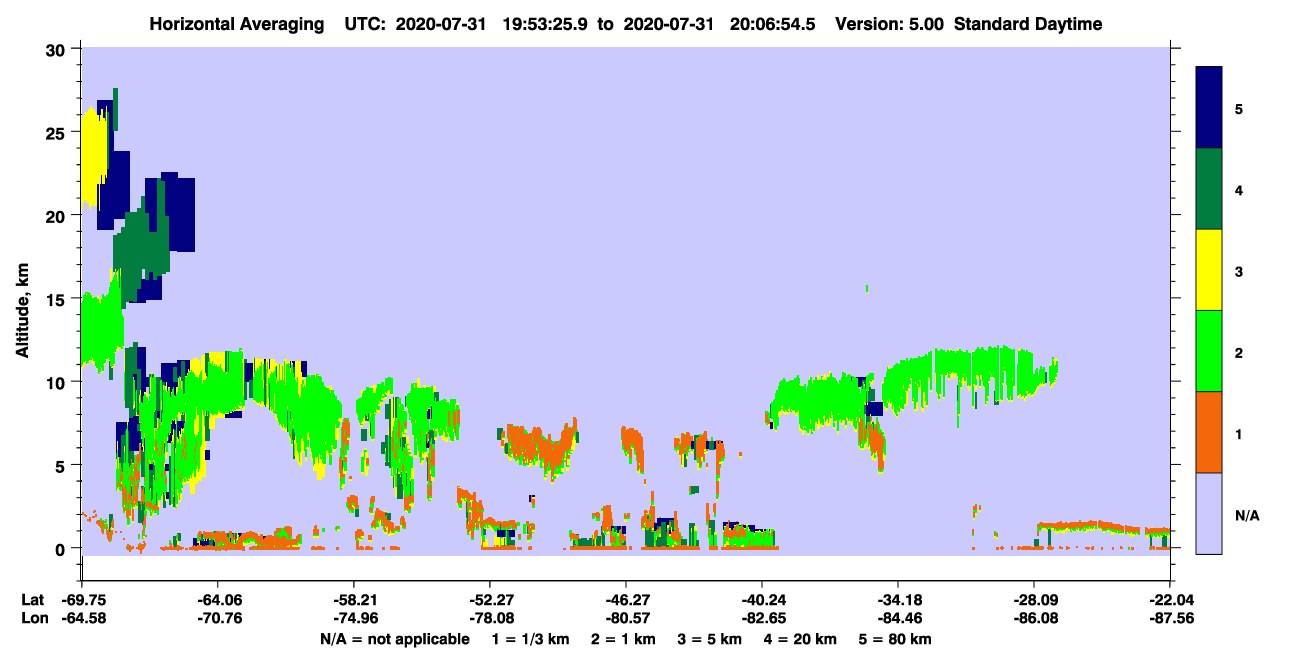This screenshot has height=667, width=1300.
Task: Click latitude value -64.06
Action: (x=217, y=600)
